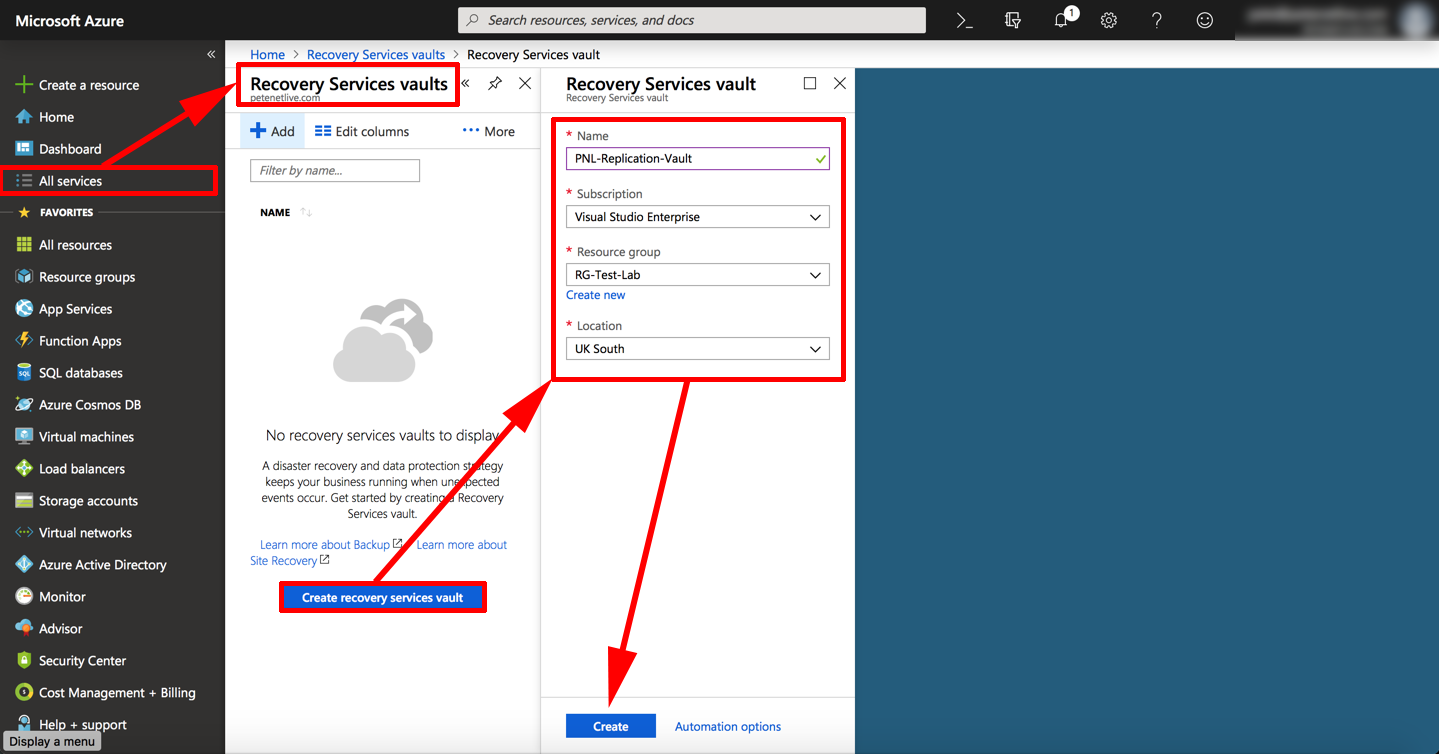Click Automation options link
1439x754 pixels.
pos(728,727)
